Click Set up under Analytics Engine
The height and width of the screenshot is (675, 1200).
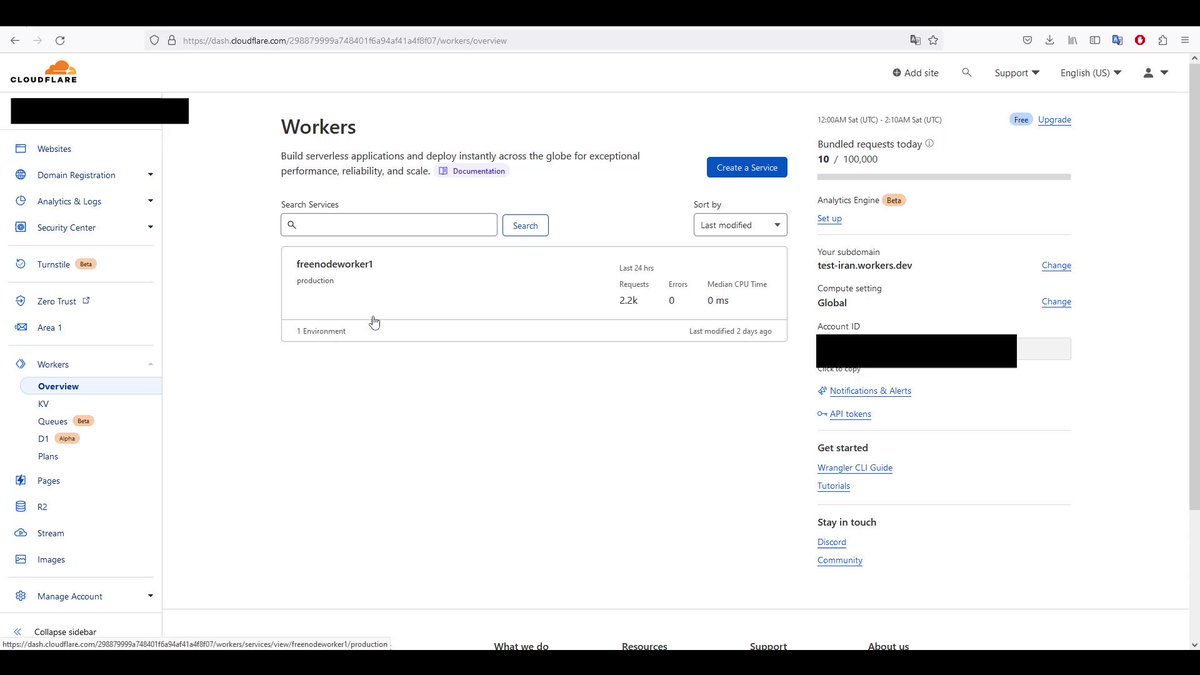[829, 219]
